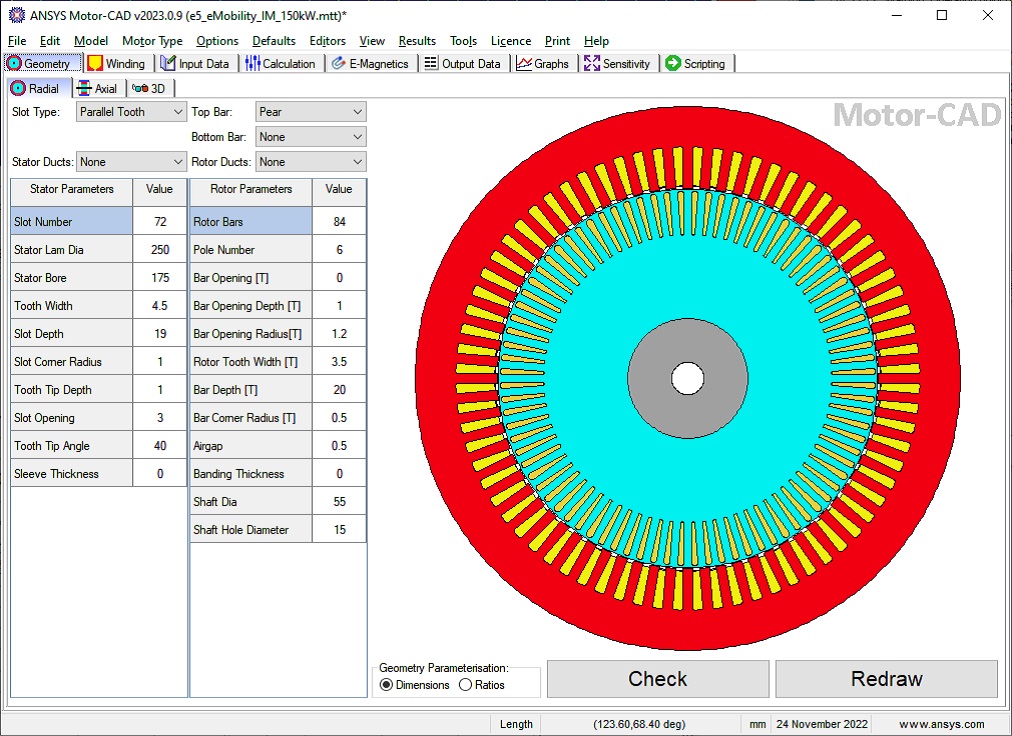The width and height of the screenshot is (1012, 736).
Task: Select the Calculation tab icon
Action: coord(253,63)
